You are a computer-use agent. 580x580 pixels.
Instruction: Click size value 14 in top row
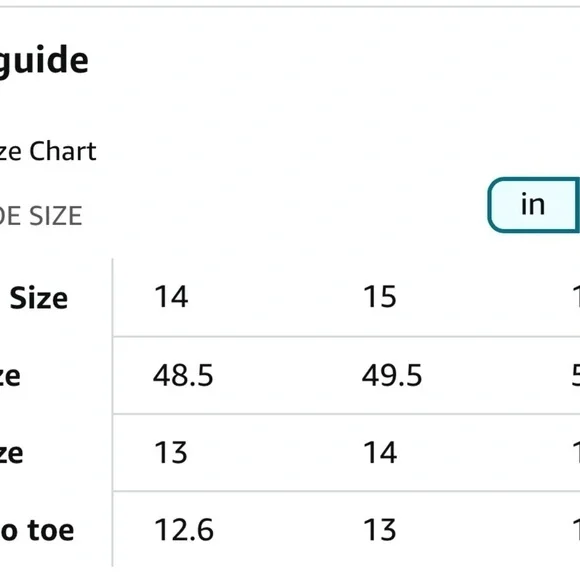point(171,297)
